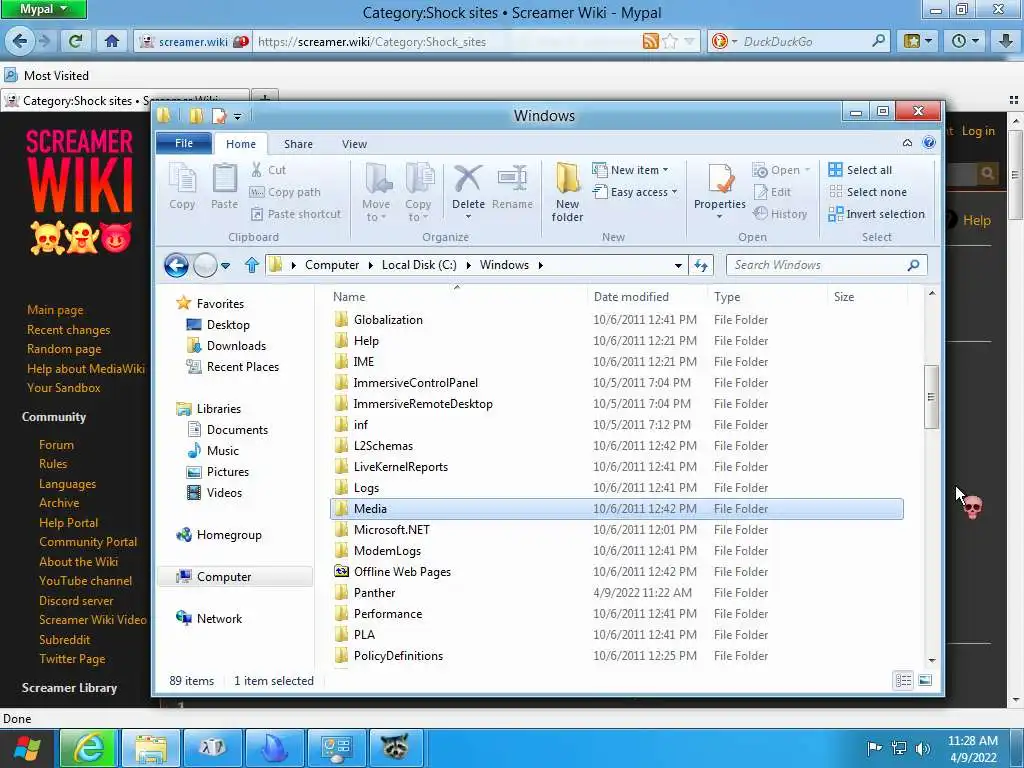The width and height of the screenshot is (1024, 768).
Task: Click Cut scissors icon
Action: click(x=257, y=170)
